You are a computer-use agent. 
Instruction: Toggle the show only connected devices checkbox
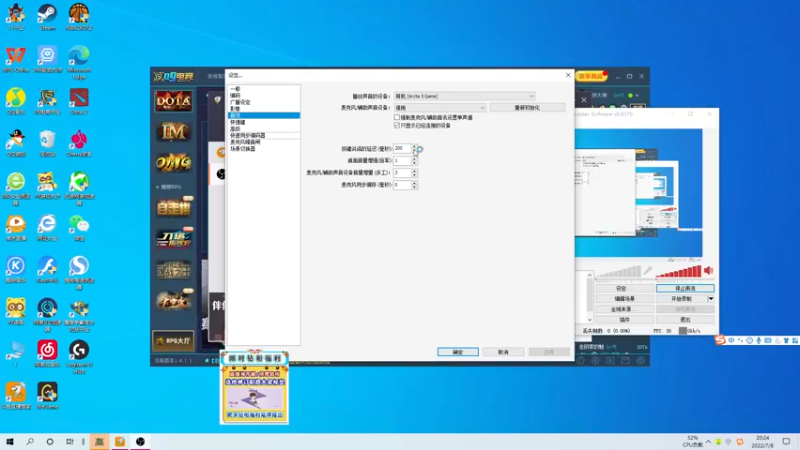point(397,125)
